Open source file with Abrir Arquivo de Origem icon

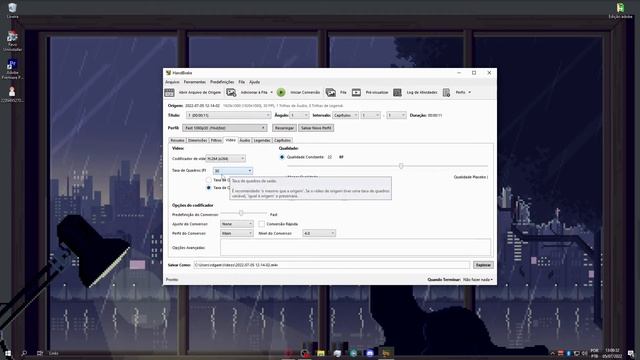[x=169, y=93]
